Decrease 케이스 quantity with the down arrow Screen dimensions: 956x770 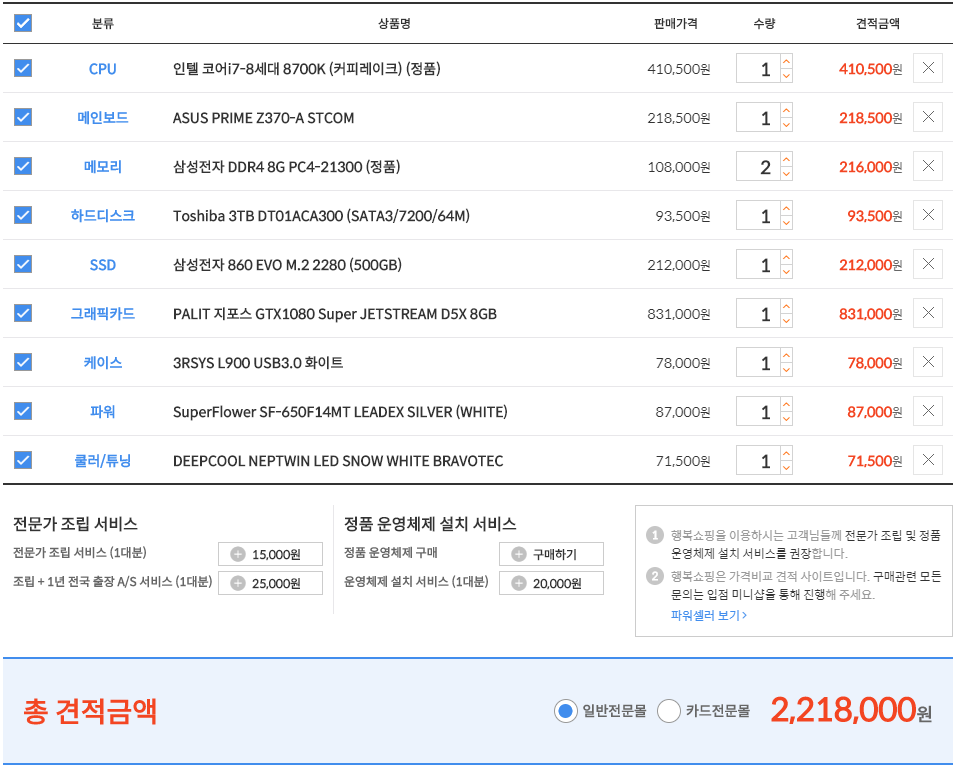[787, 369]
